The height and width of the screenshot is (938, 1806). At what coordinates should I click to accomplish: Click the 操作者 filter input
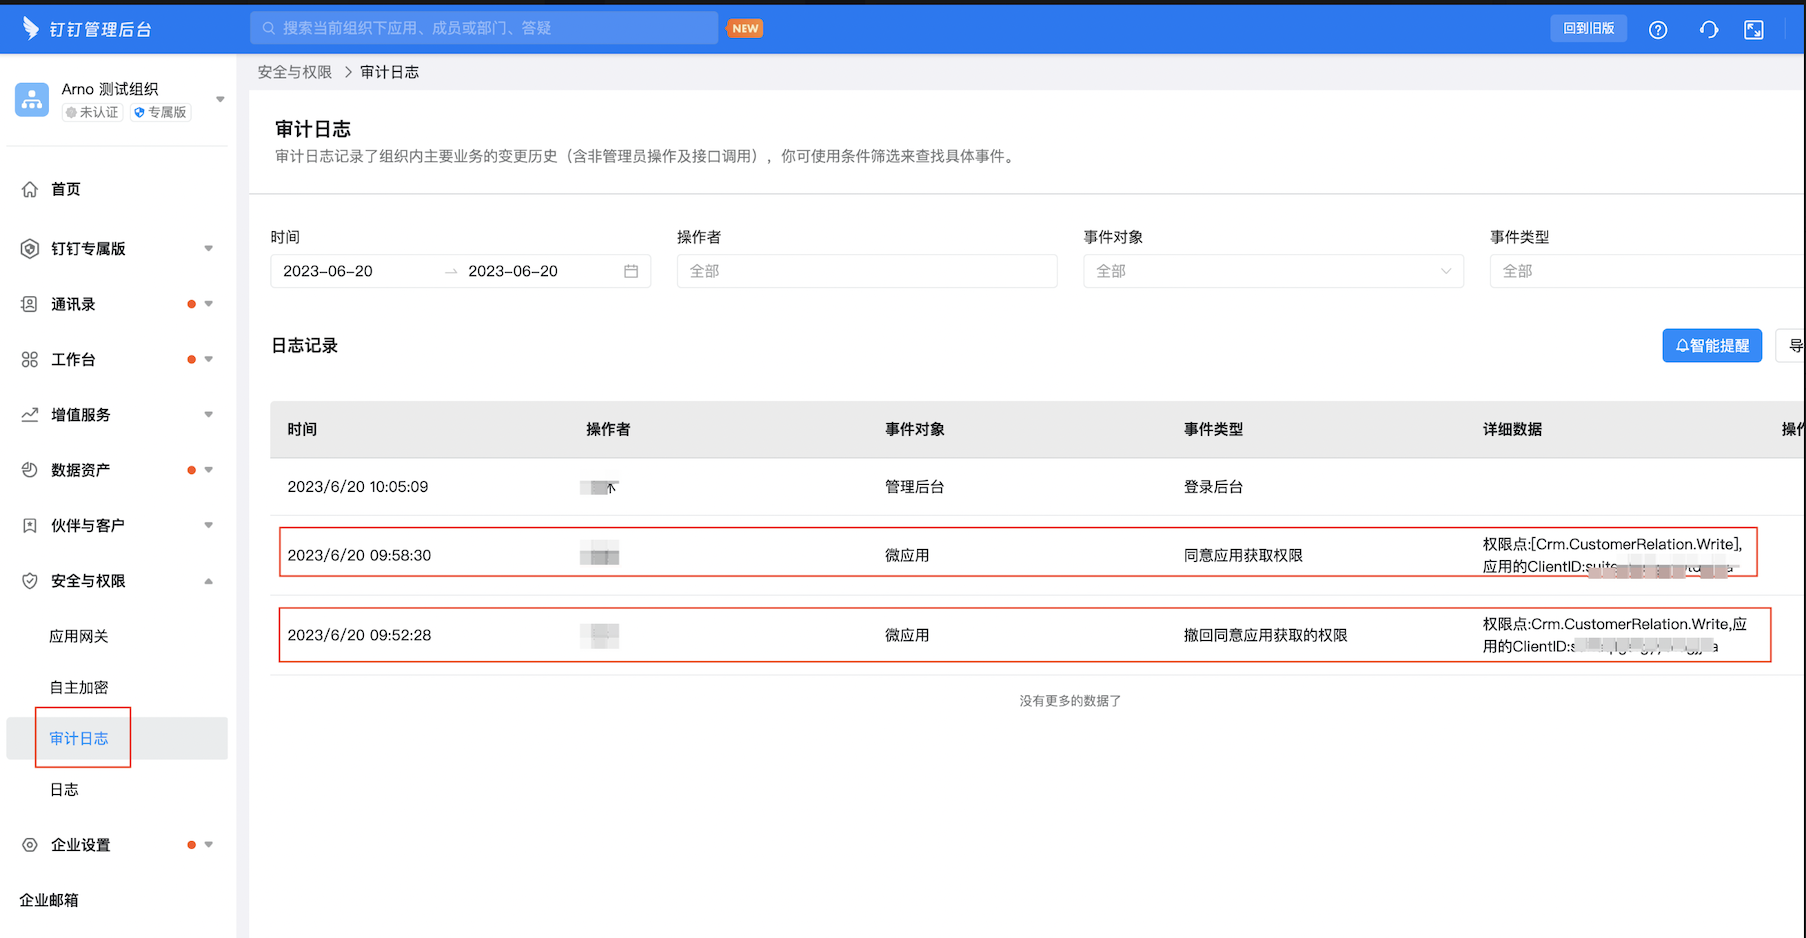click(x=867, y=271)
